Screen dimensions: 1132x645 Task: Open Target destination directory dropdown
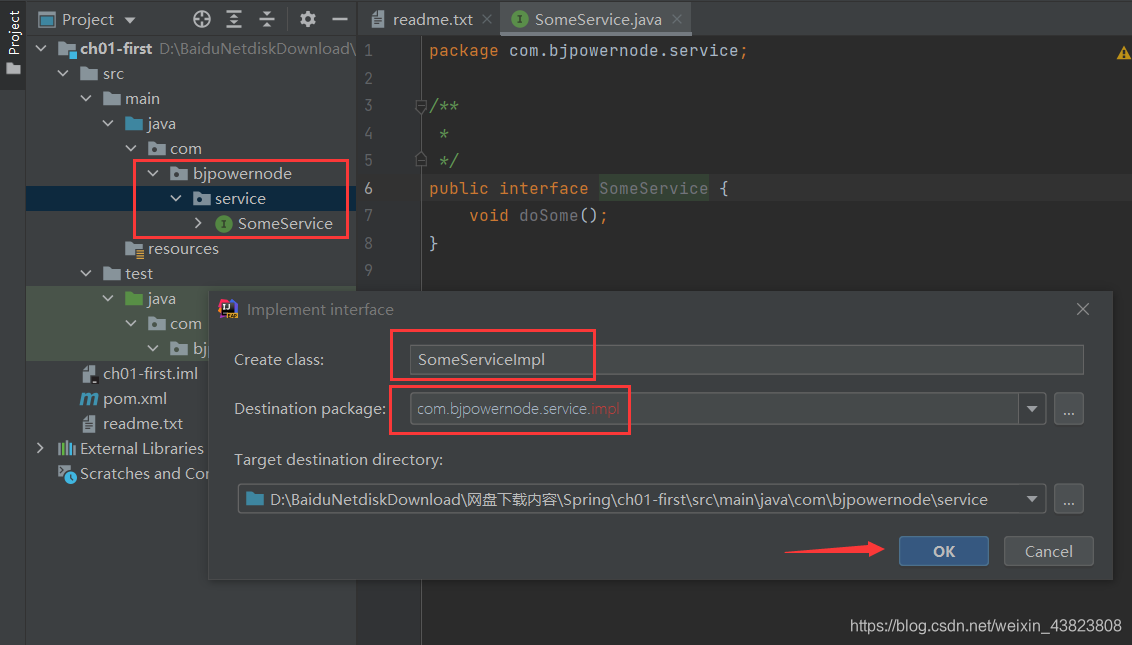pyautogui.click(x=1032, y=499)
